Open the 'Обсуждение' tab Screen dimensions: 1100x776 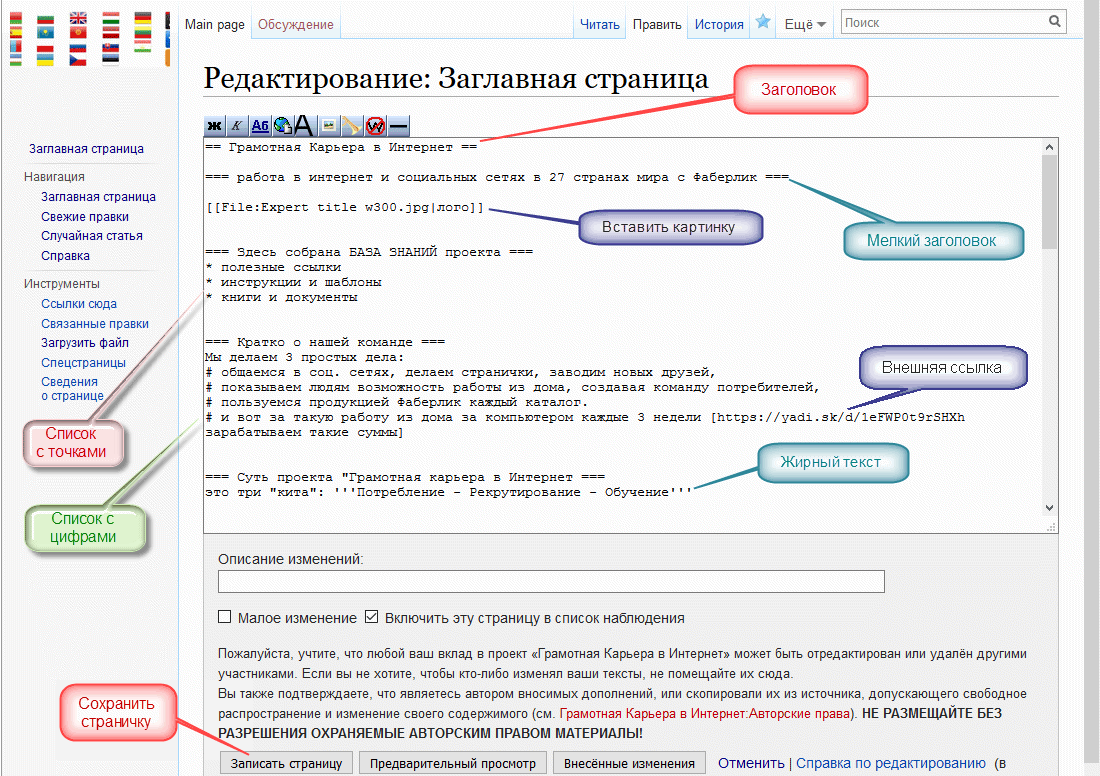(x=295, y=25)
